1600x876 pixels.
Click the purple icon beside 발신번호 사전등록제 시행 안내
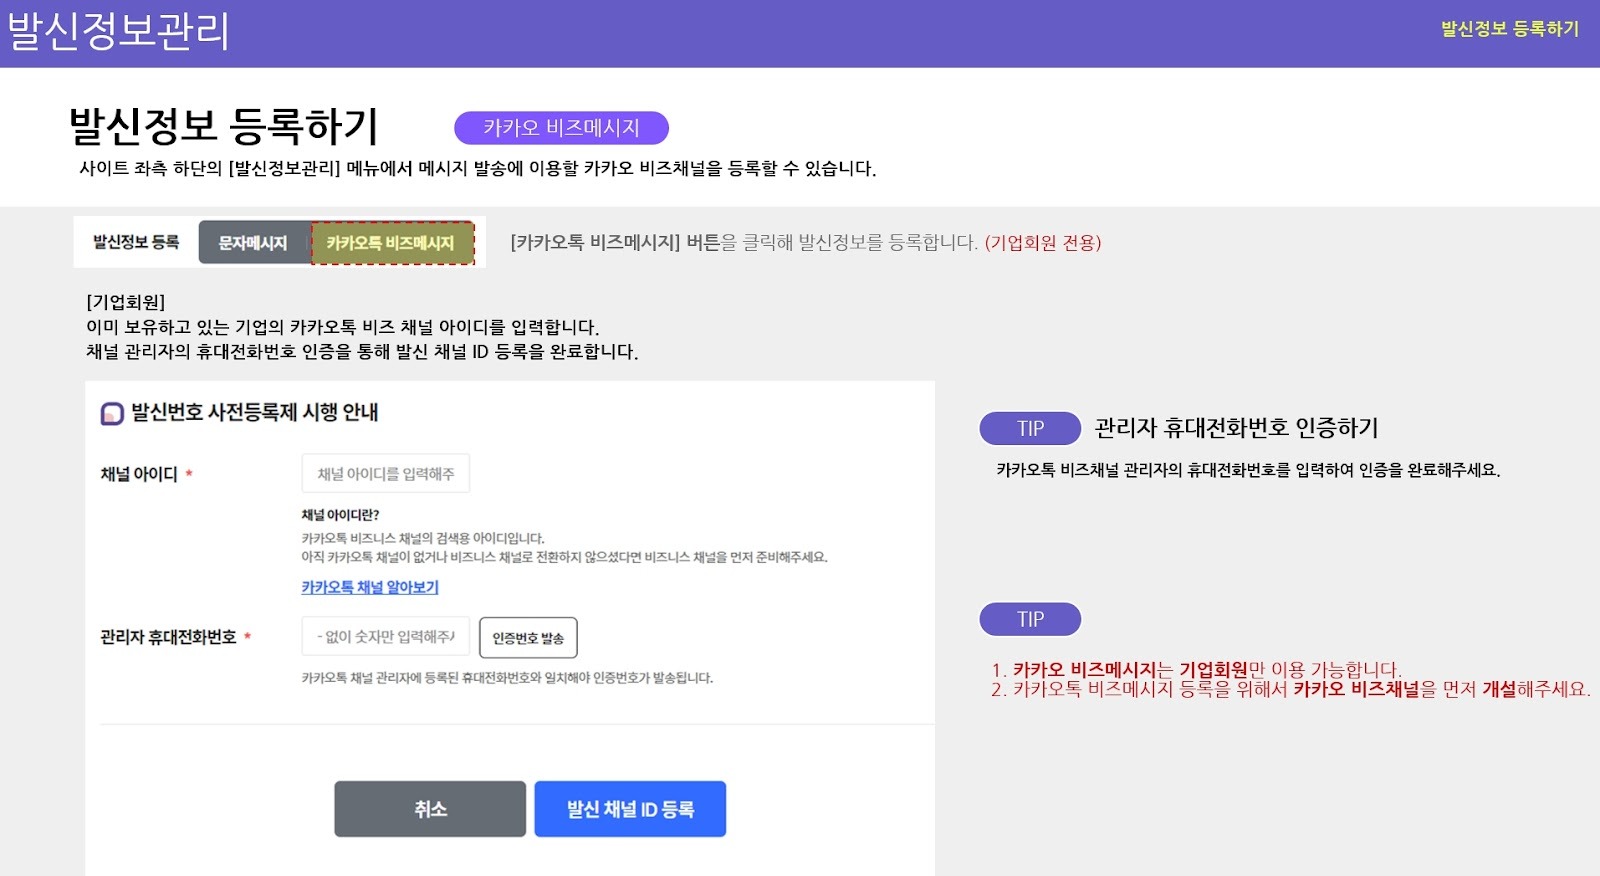(112, 413)
